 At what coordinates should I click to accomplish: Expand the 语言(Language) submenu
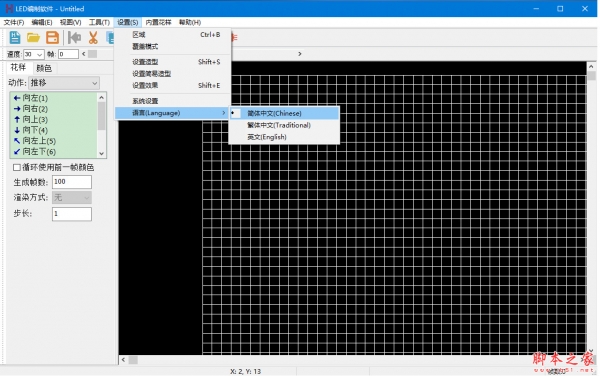(x=173, y=113)
